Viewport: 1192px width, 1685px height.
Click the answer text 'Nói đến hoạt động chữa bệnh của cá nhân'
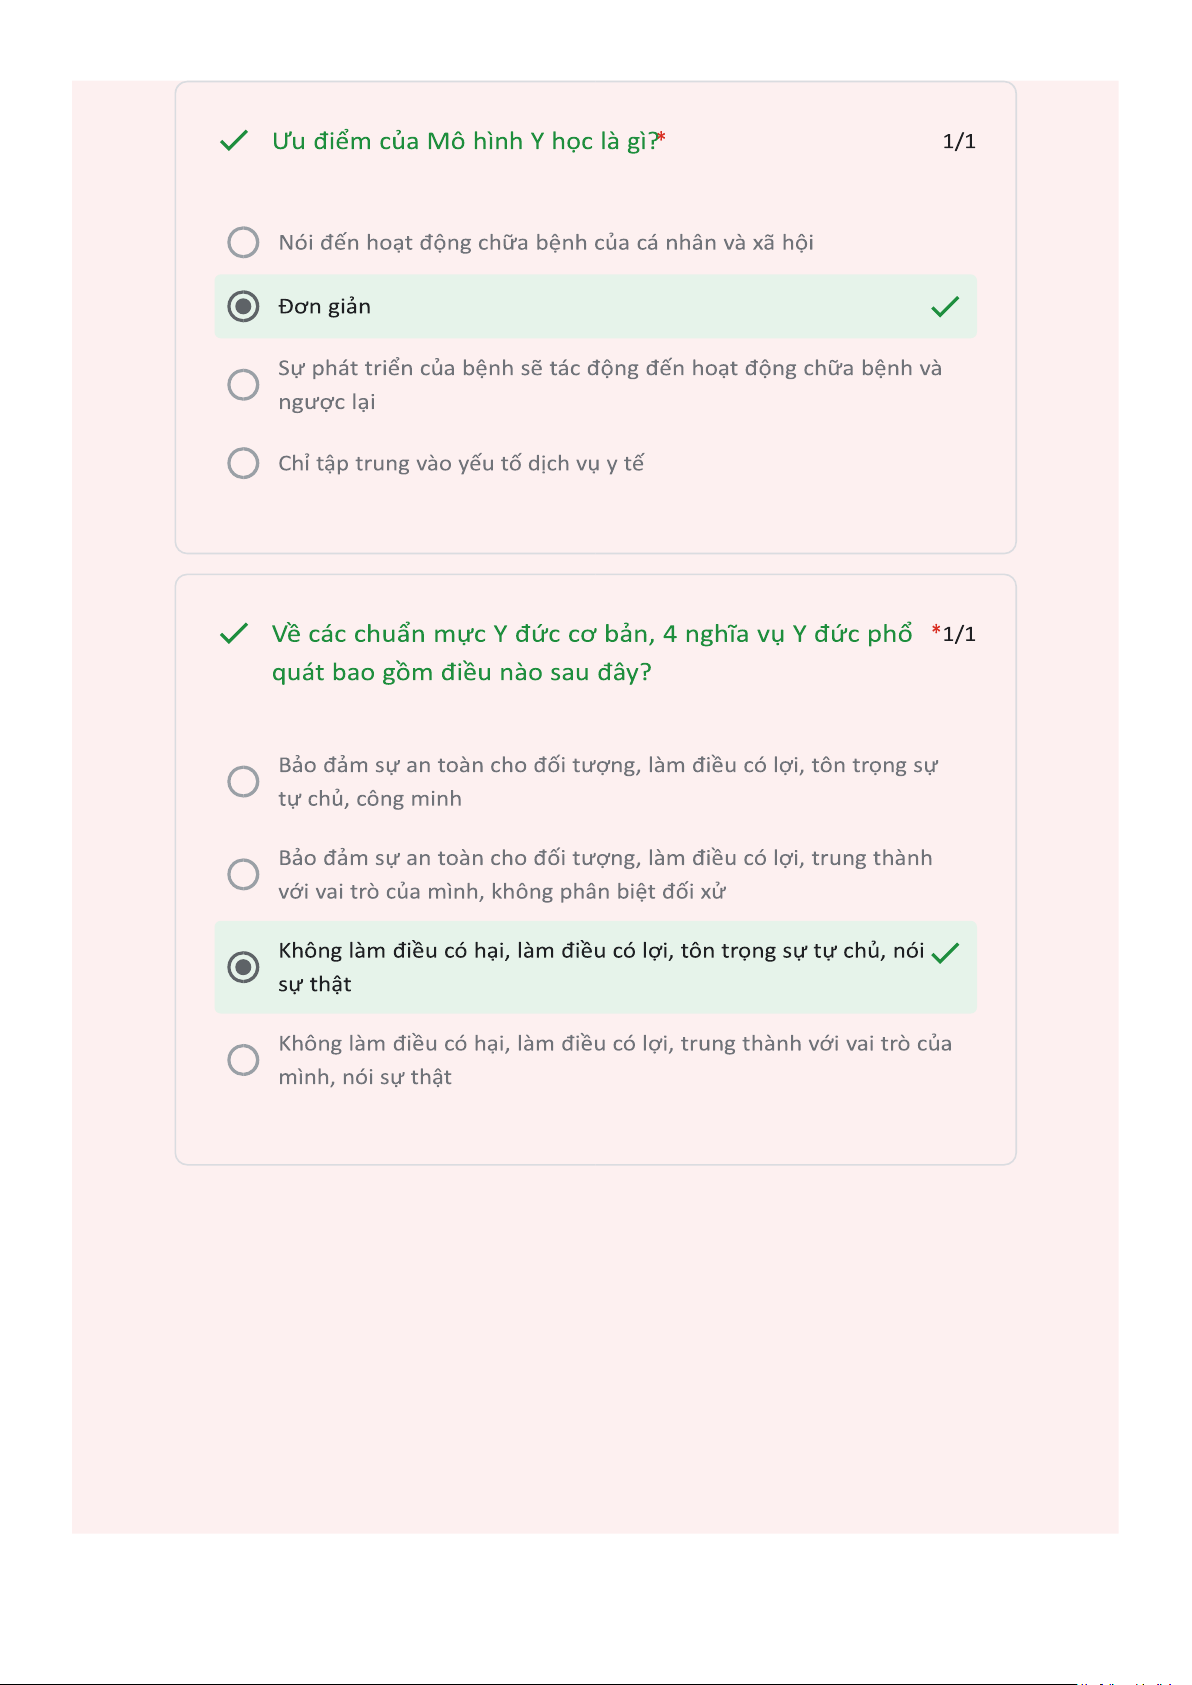tap(545, 242)
